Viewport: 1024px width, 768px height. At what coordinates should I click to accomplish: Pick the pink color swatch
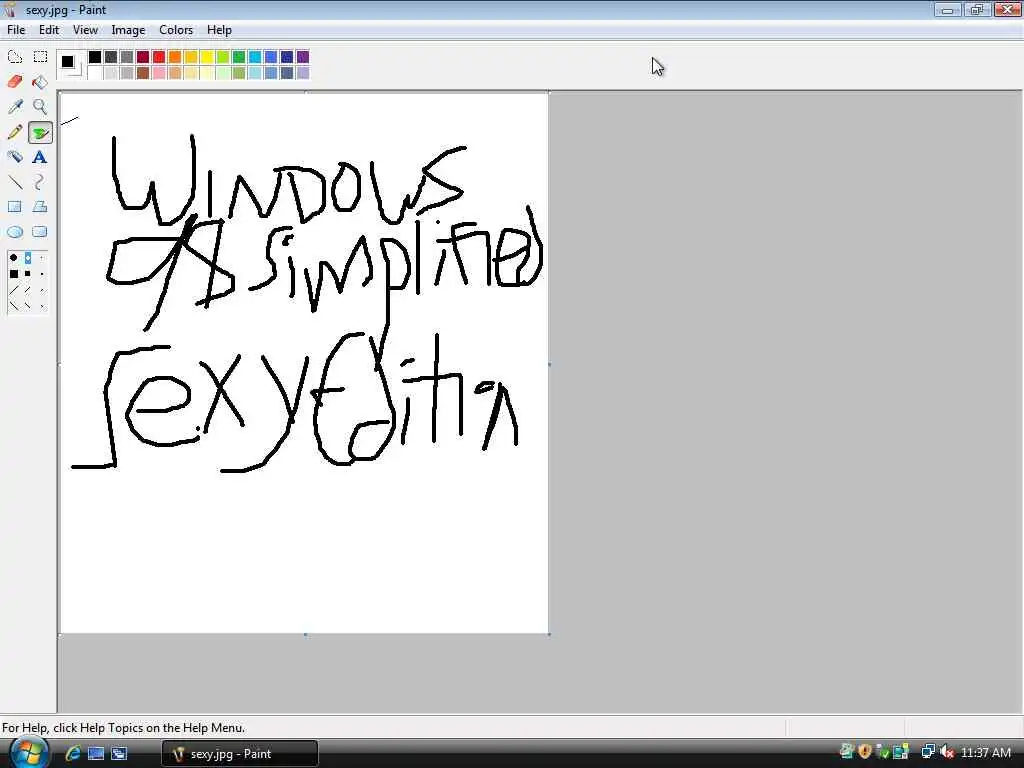point(159,73)
